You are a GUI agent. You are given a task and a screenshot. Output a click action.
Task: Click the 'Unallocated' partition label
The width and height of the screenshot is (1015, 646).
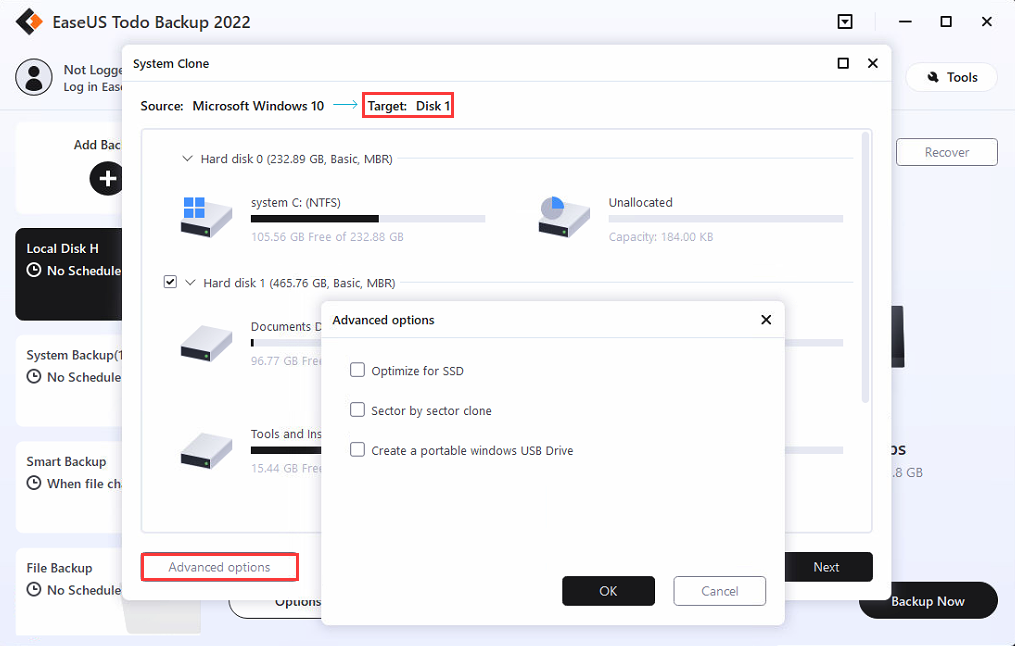(640, 203)
